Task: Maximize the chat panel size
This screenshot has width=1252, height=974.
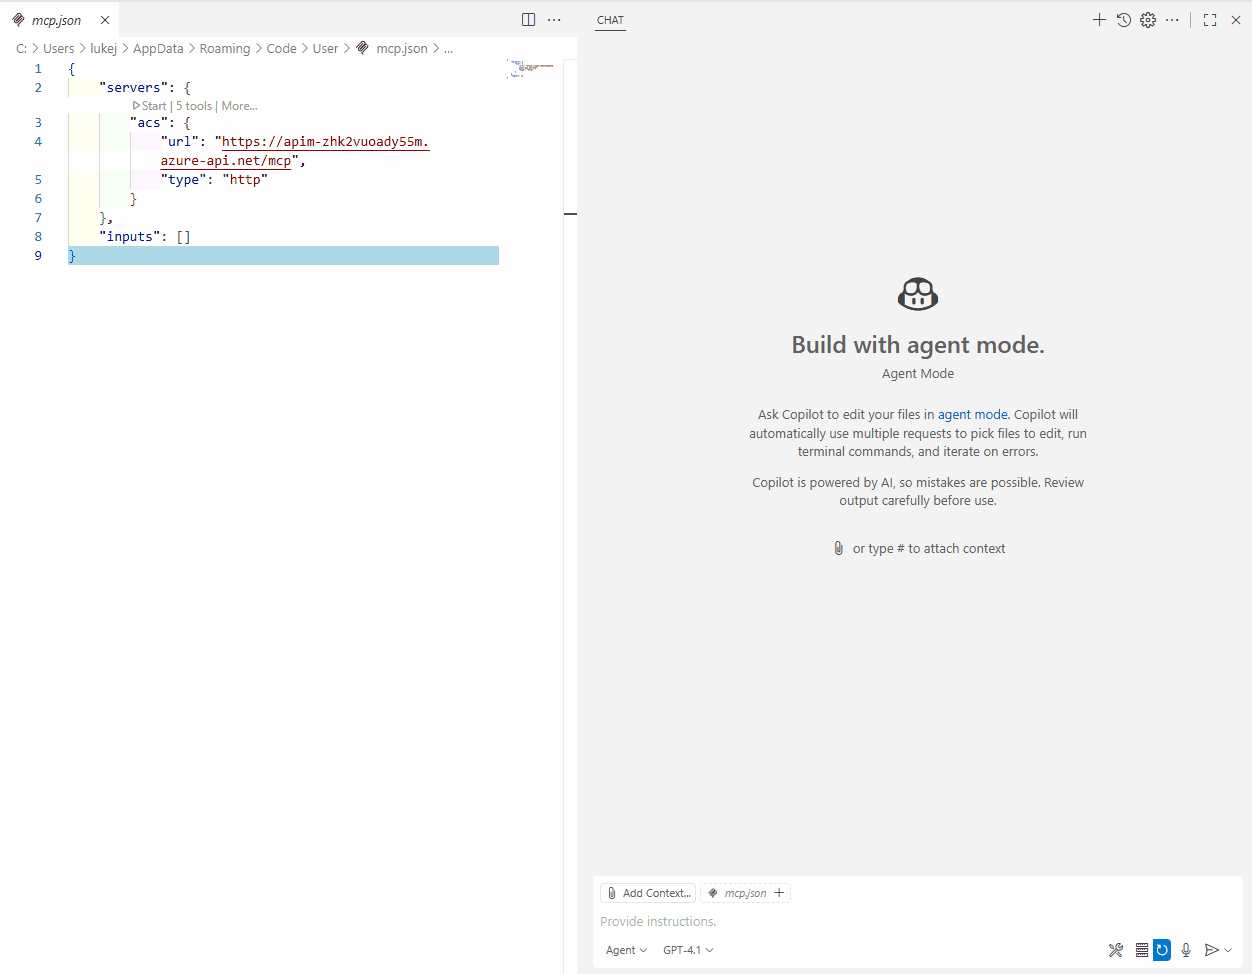Action: tap(1210, 20)
